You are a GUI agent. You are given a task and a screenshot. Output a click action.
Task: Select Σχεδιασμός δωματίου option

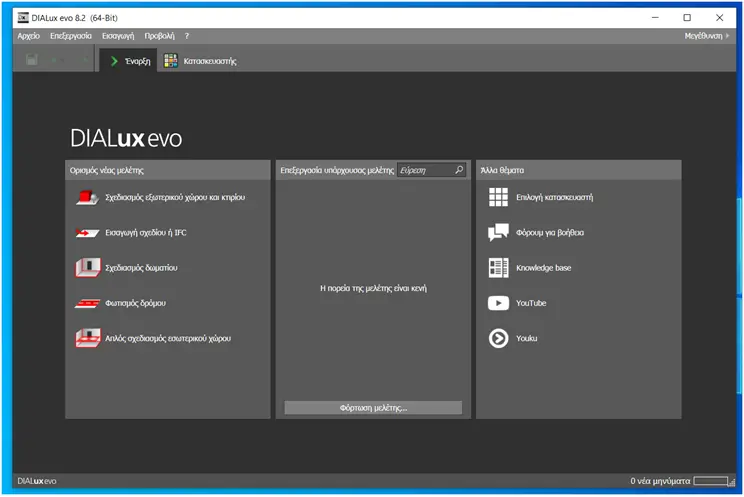point(141,268)
